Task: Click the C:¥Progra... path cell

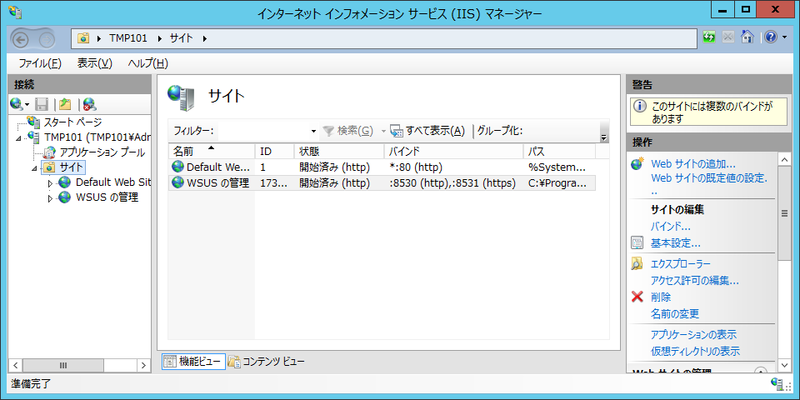Action: click(x=558, y=183)
